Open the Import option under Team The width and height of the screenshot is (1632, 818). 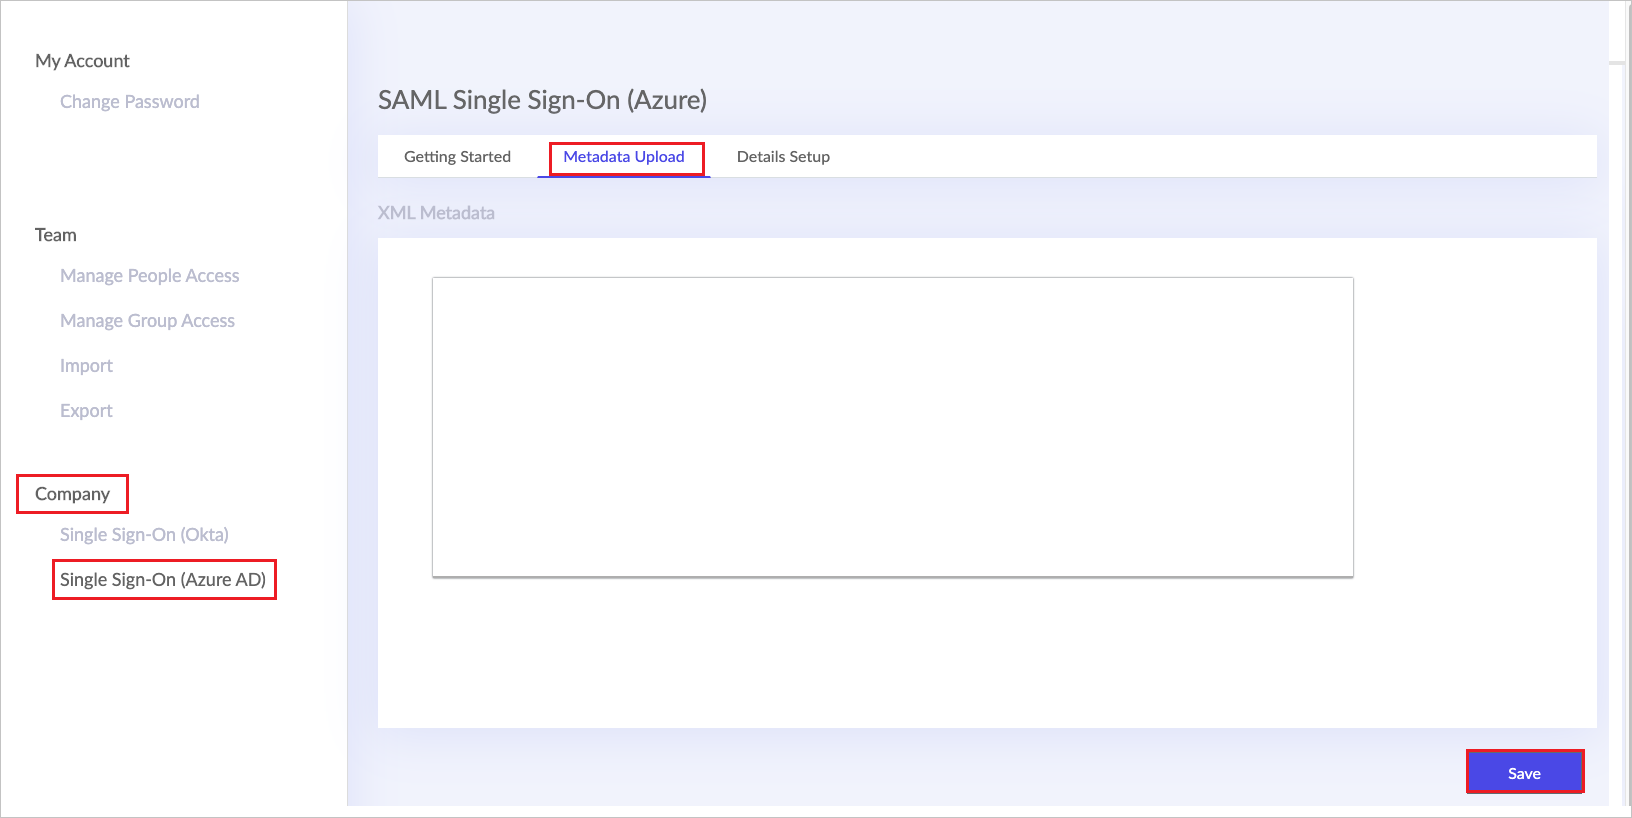click(x=86, y=366)
